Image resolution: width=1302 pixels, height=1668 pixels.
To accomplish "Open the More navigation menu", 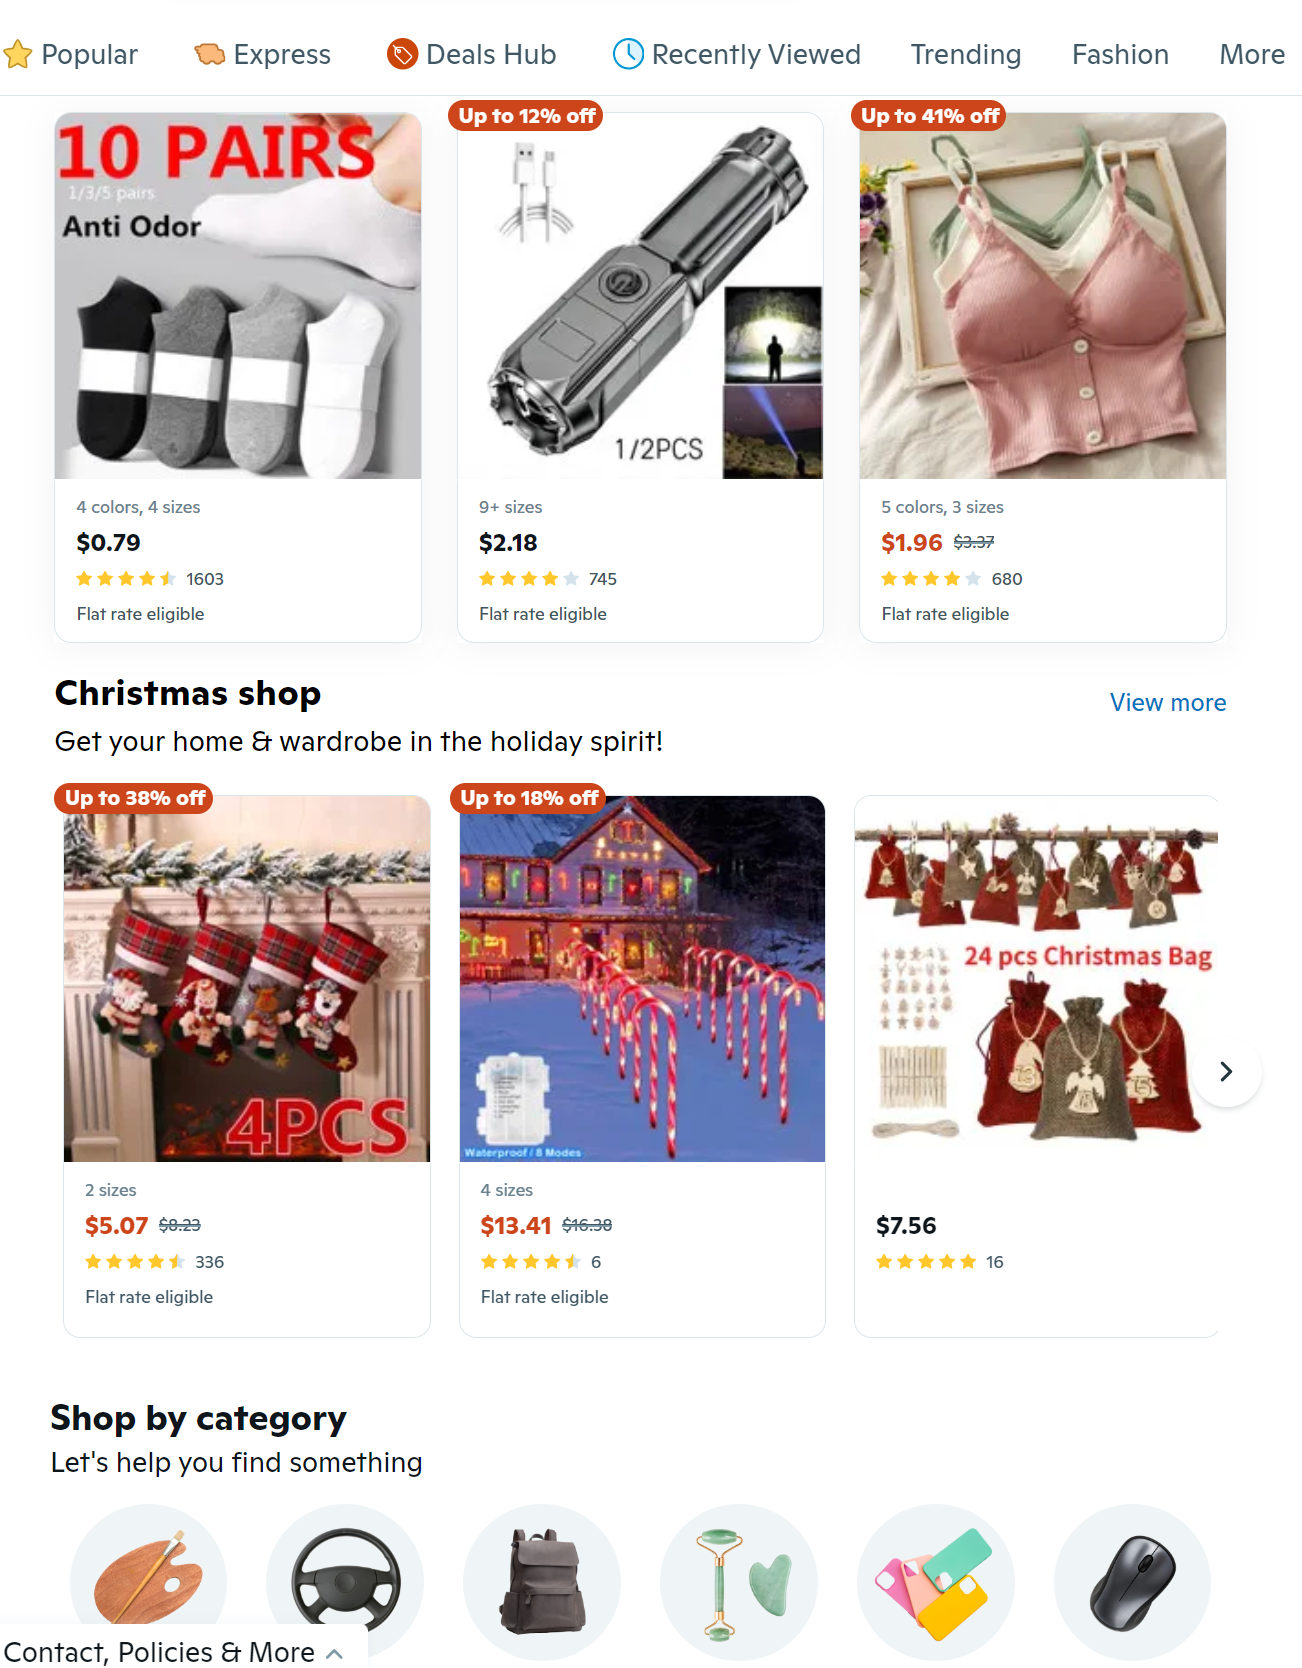I will [1252, 54].
